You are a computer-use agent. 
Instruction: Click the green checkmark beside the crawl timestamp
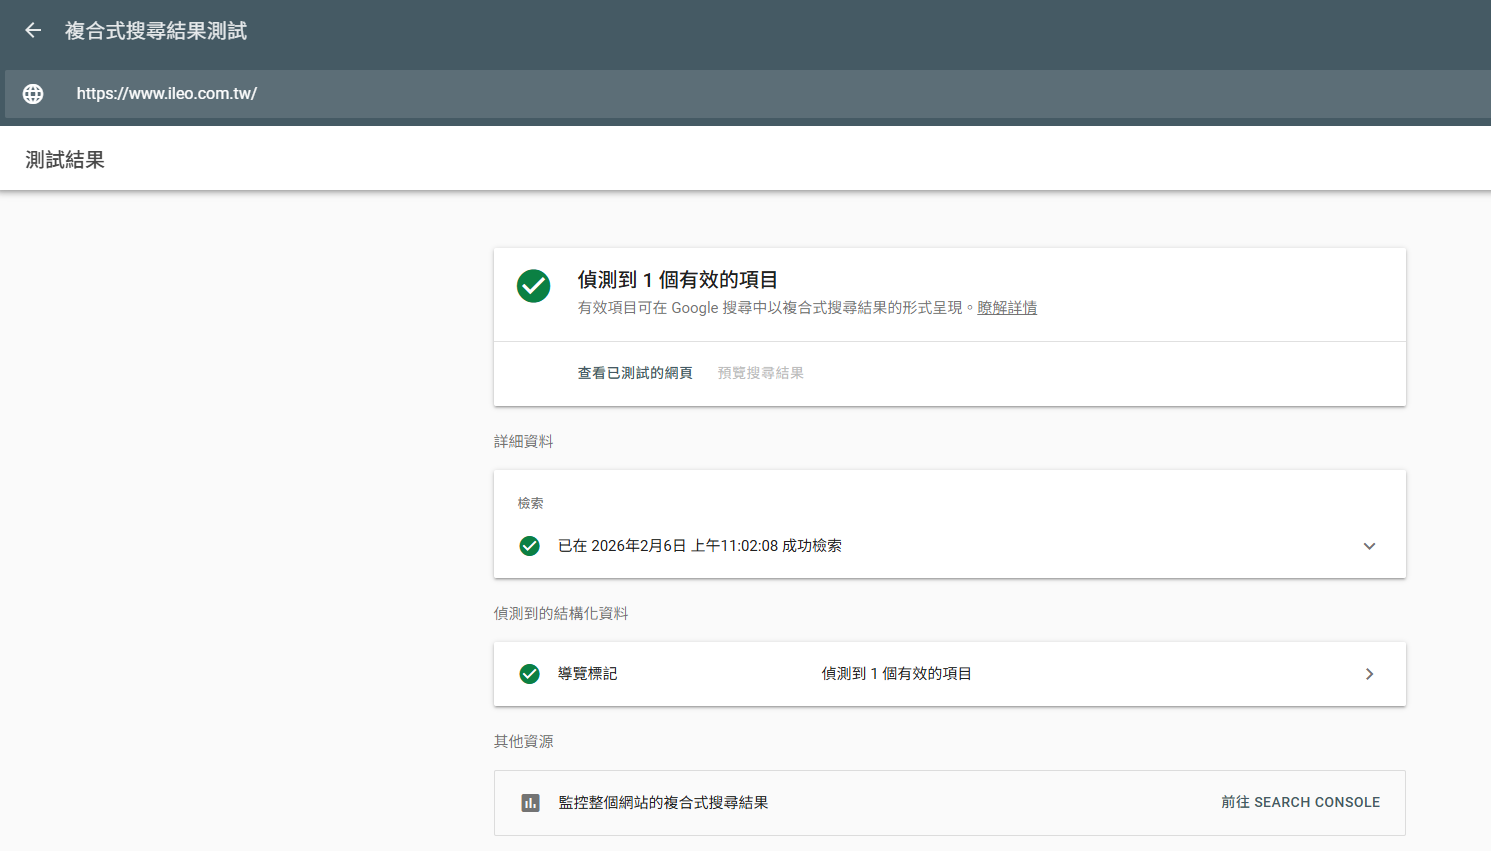(530, 546)
